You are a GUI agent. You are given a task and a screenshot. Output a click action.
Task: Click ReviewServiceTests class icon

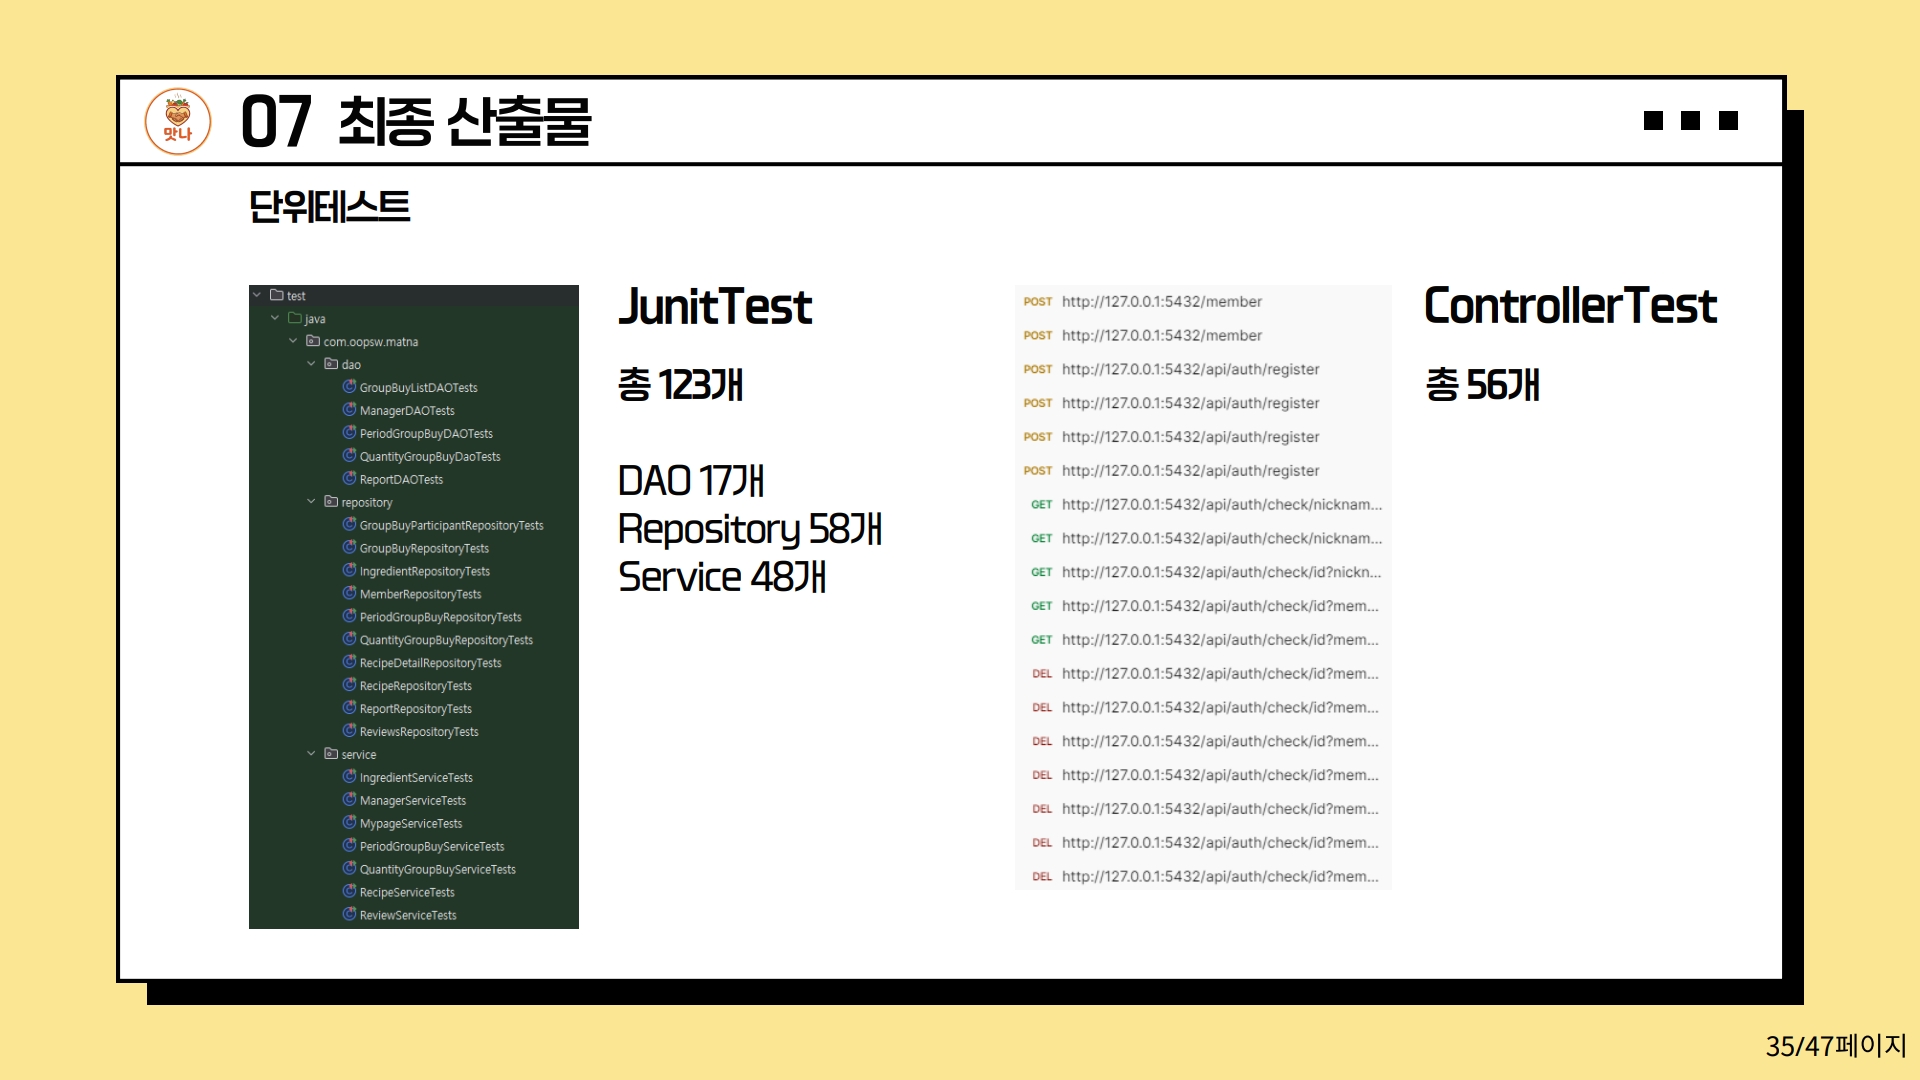tap(349, 914)
